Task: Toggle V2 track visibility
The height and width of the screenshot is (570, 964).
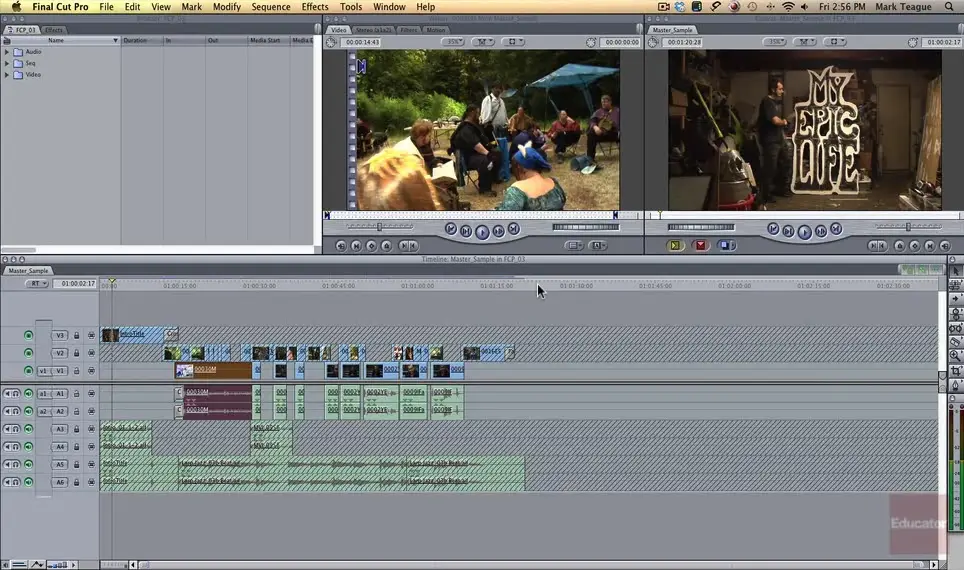Action: pyautogui.click(x=28, y=353)
